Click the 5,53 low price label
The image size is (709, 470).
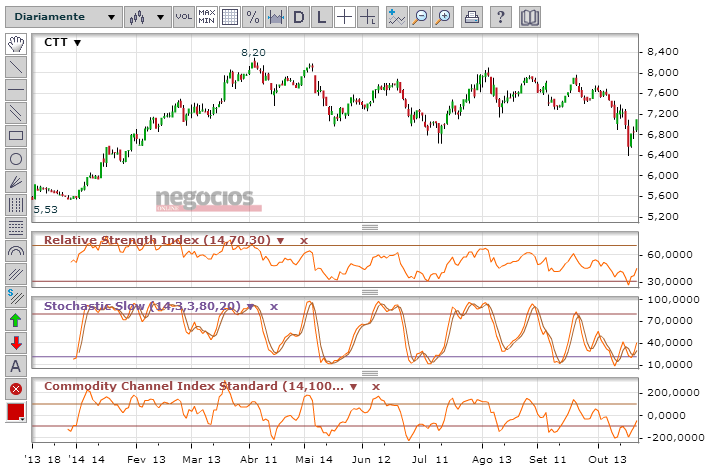(x=46, y=209)
